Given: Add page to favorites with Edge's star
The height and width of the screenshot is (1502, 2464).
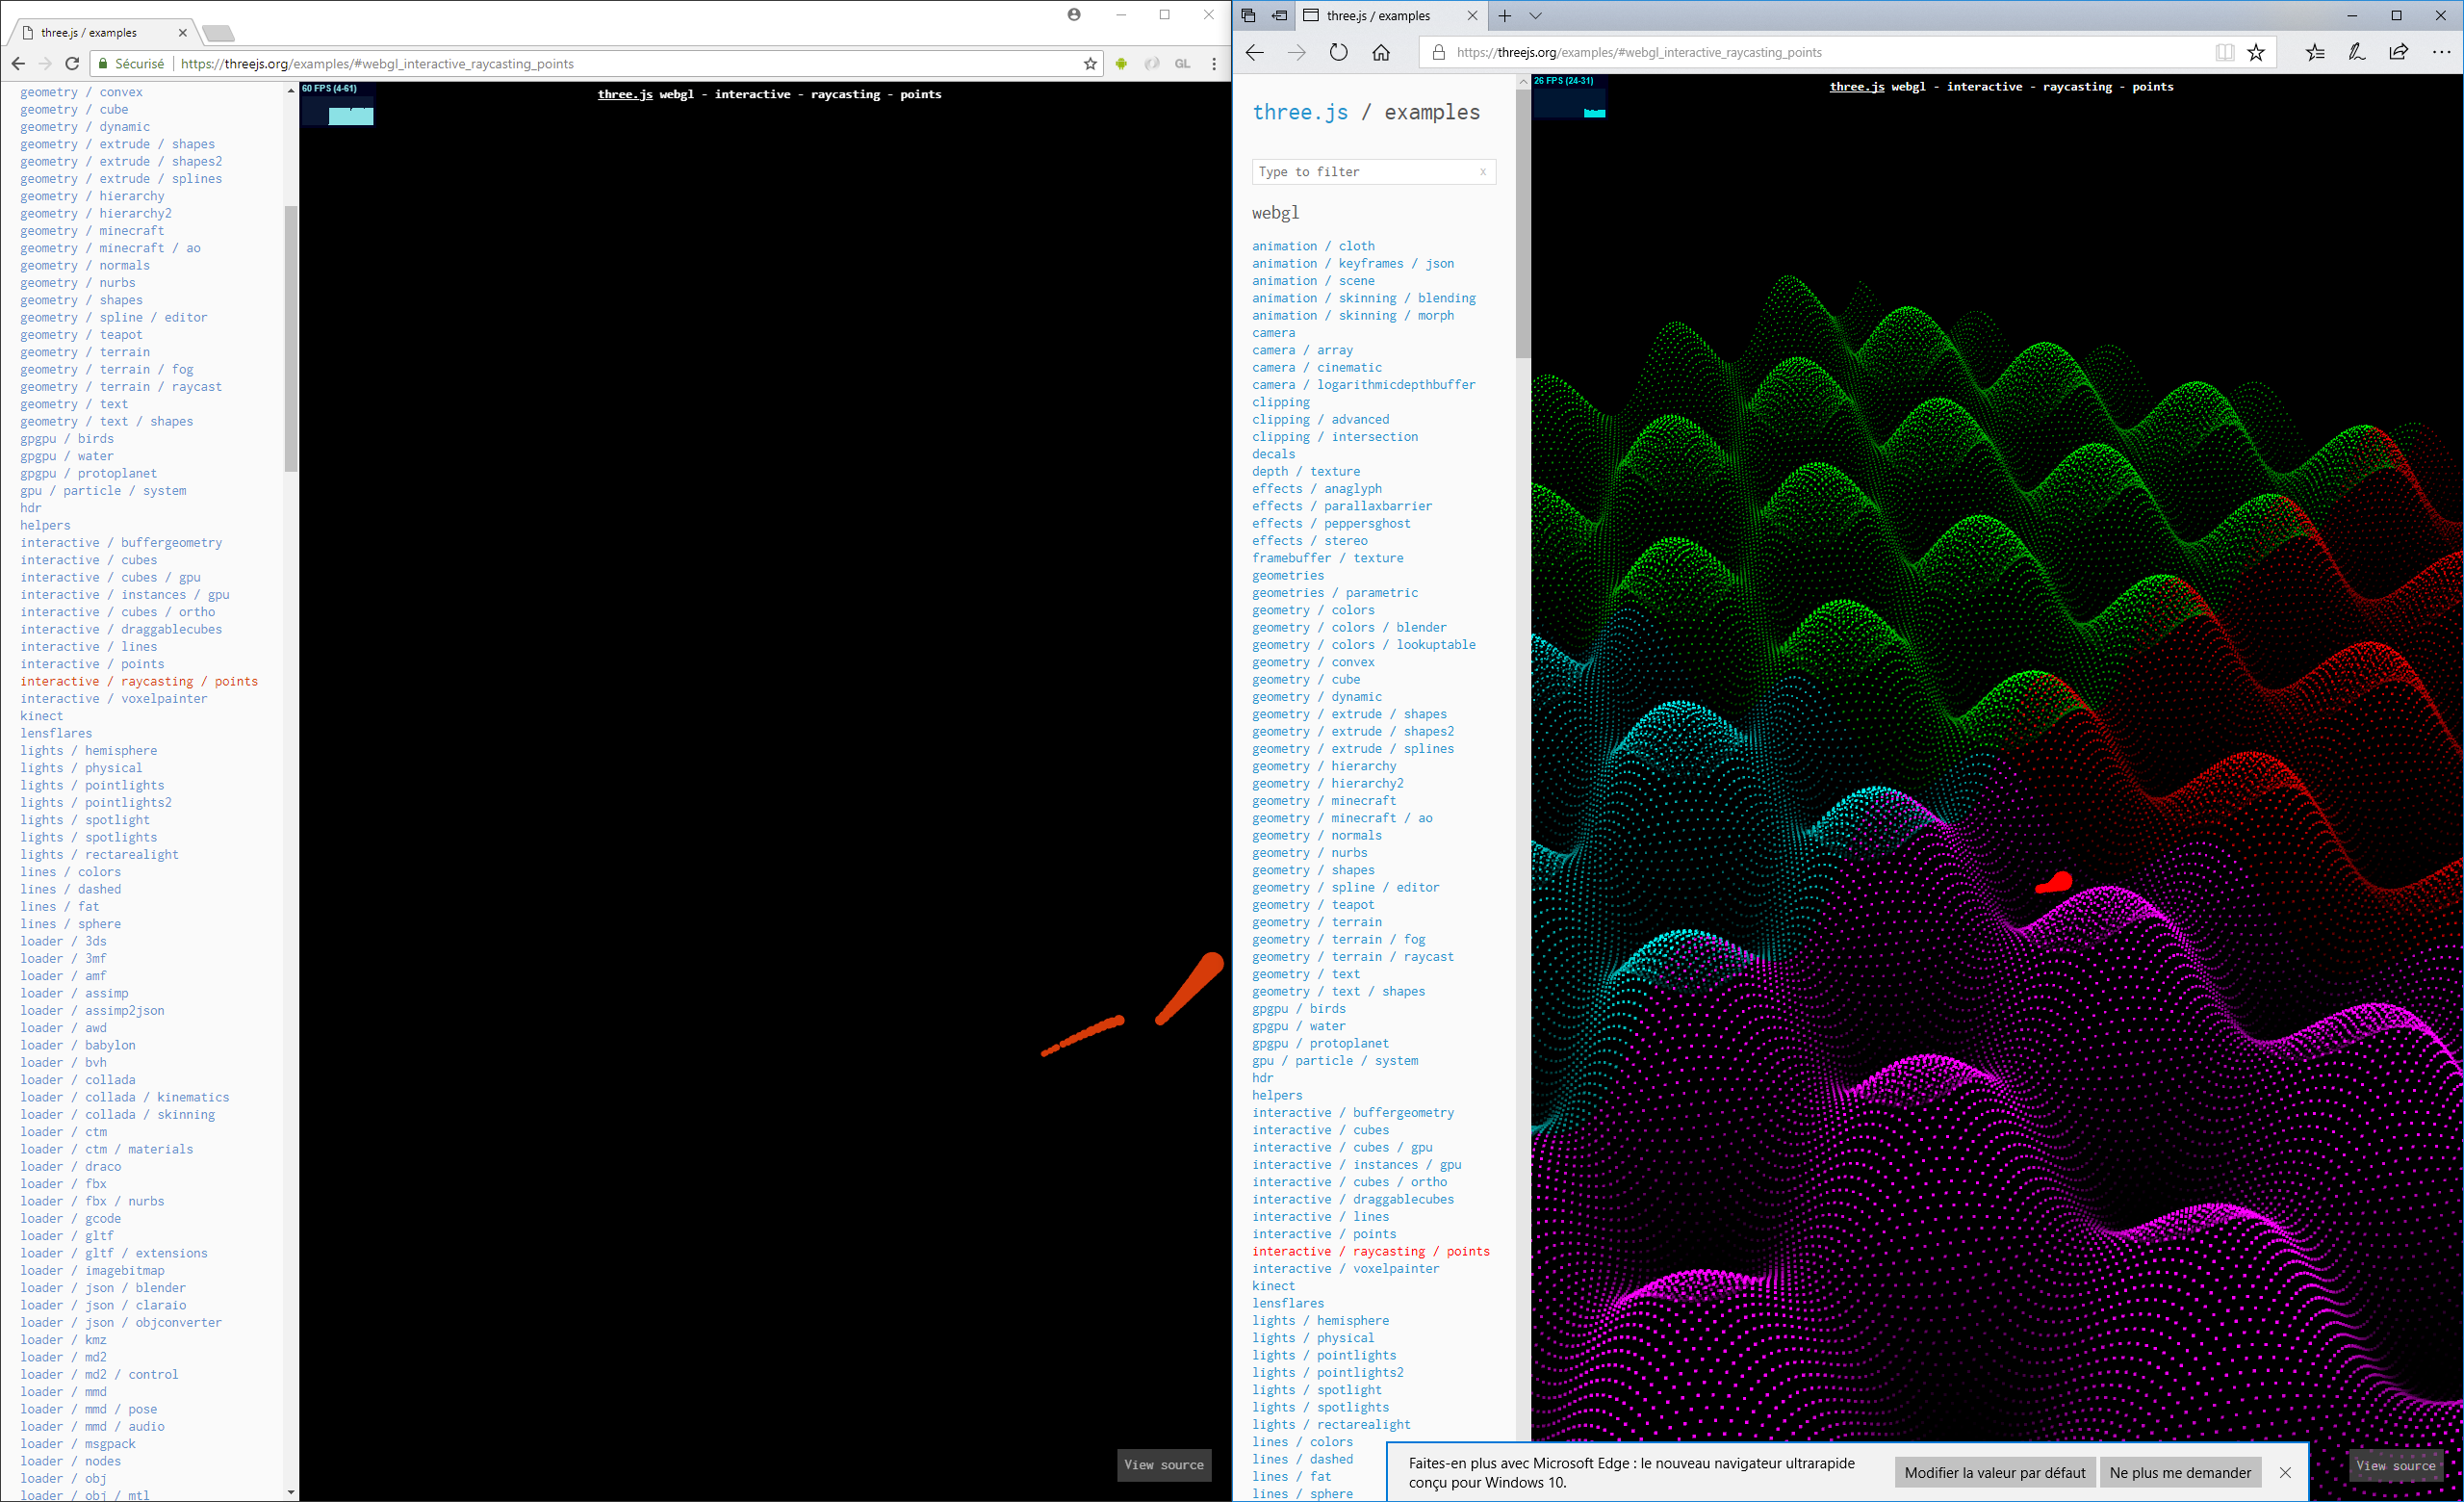Looking at the screenshot, I should pyautogui.click(x=2257, y=52).
